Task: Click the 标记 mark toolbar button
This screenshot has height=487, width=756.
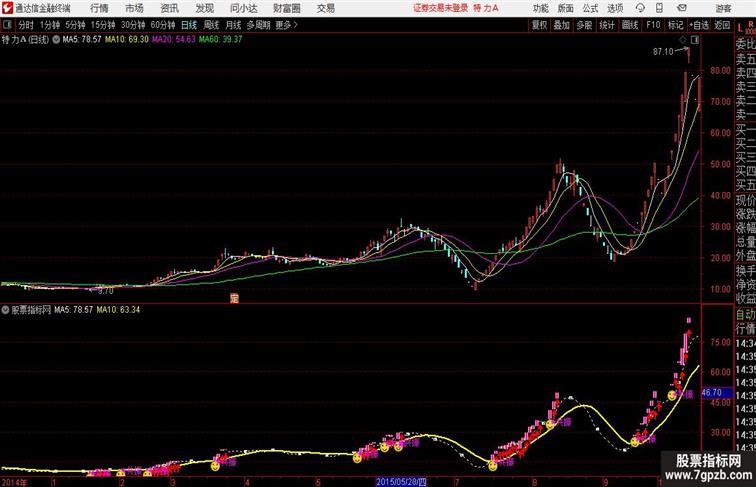Action: tap(675, 25)
